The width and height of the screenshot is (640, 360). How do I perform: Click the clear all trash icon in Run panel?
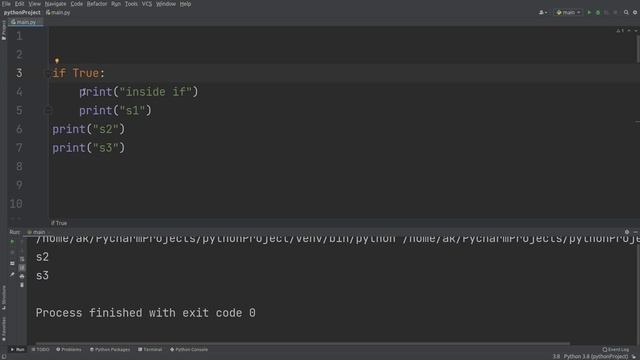tap(22, 285)
